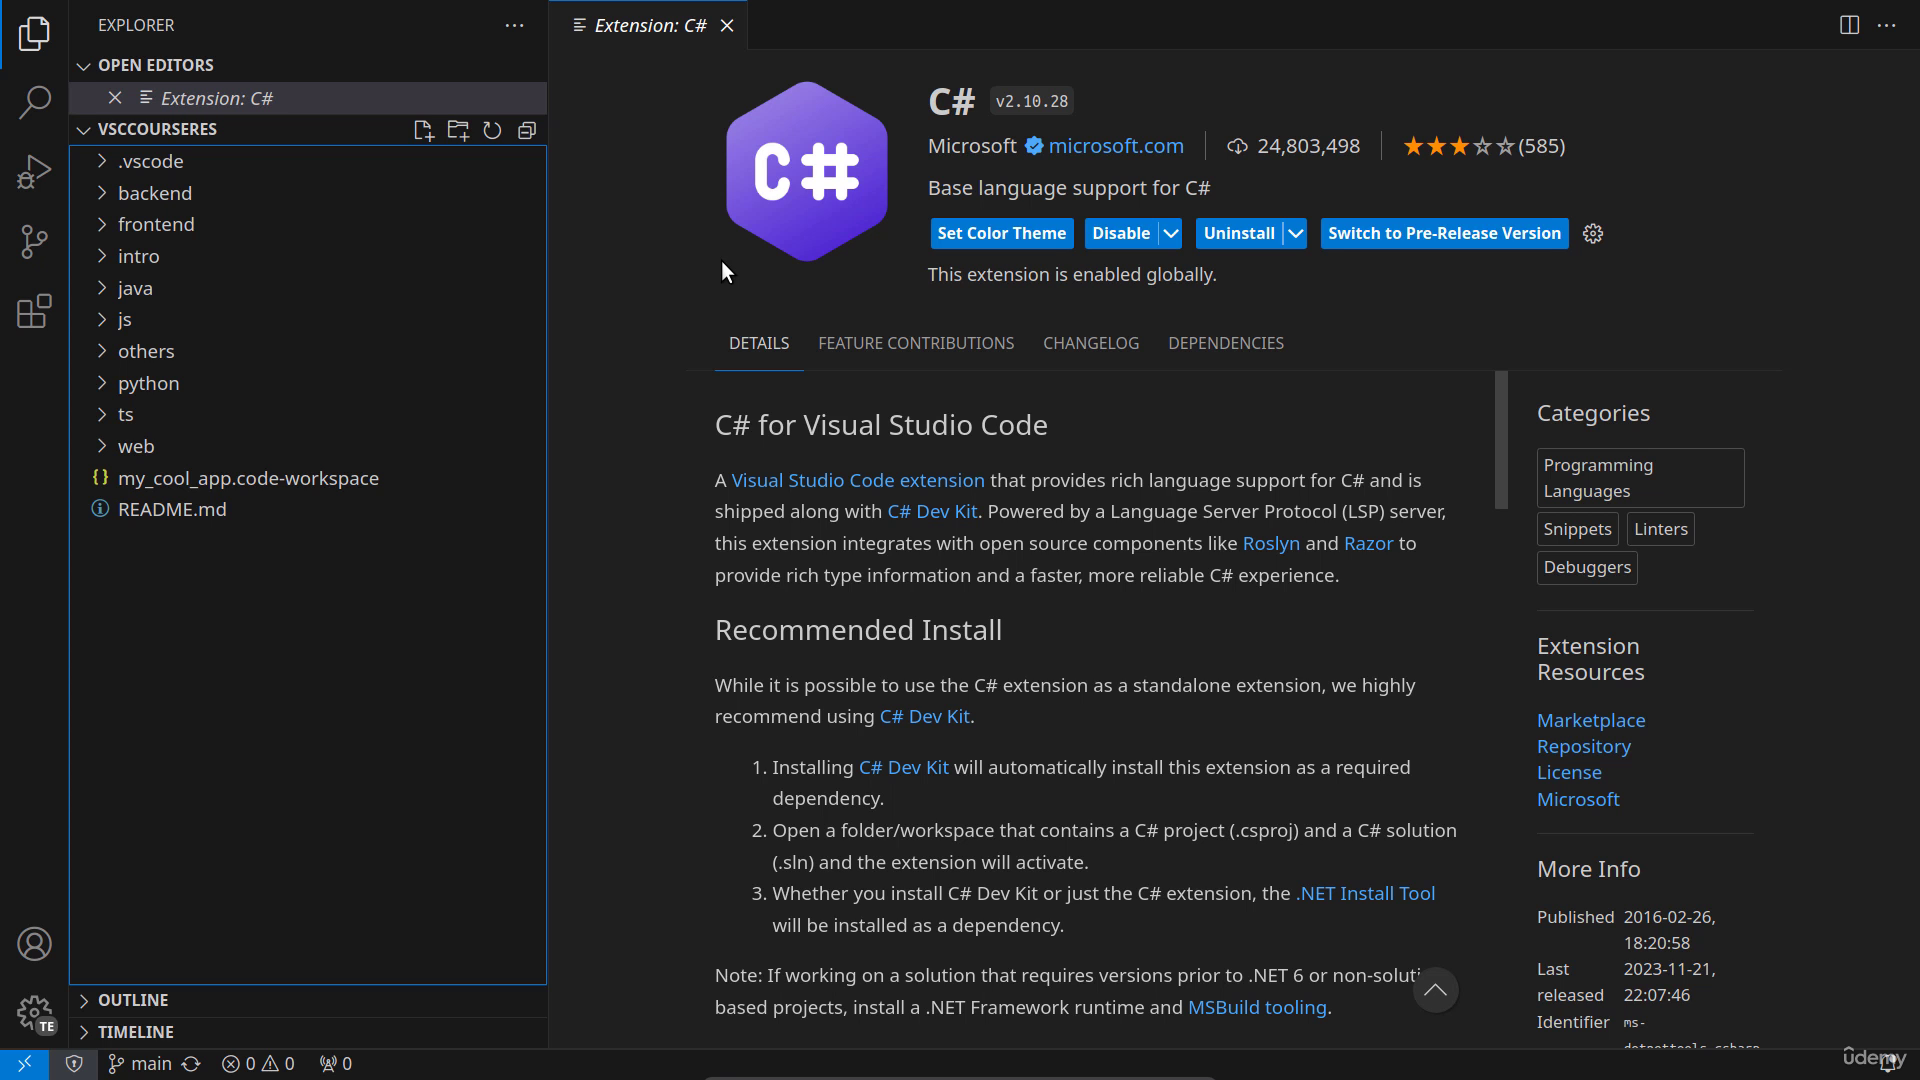Click the Set Color Theme button
Image resolution: width=1920 pixels, height=1080 pixels.
1001,233
